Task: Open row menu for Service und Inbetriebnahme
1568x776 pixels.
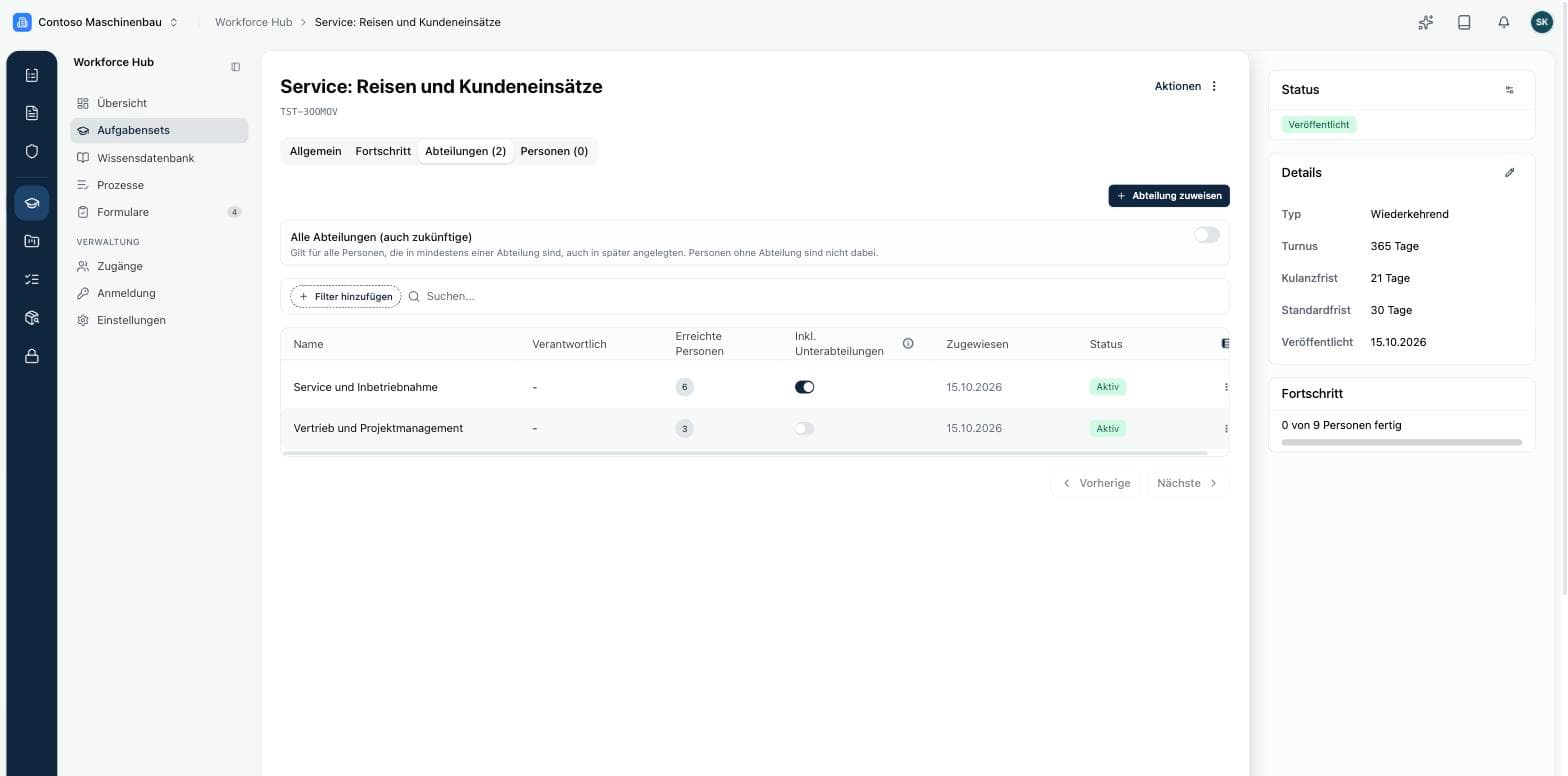Action: pyautogui.click(x=1226, y=387)
